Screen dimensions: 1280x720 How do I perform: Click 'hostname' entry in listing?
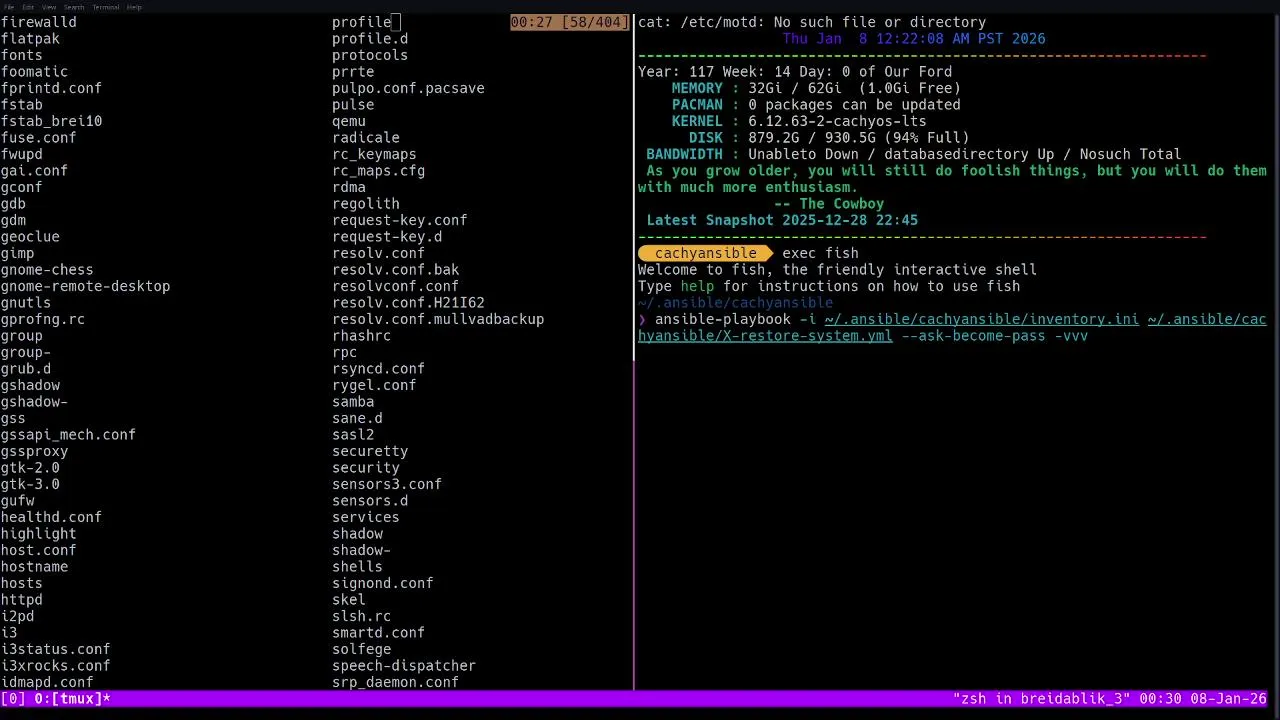(34, 567)
